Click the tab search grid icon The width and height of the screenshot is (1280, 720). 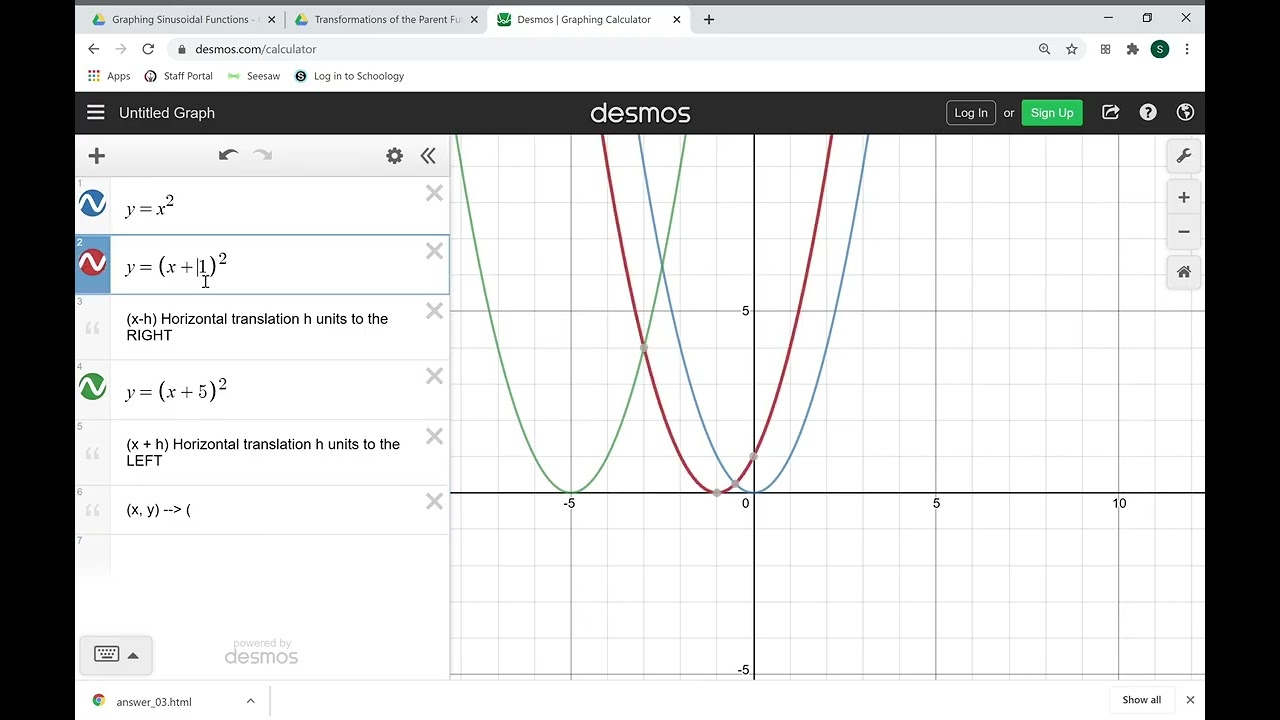click(x=1105, y=49)
